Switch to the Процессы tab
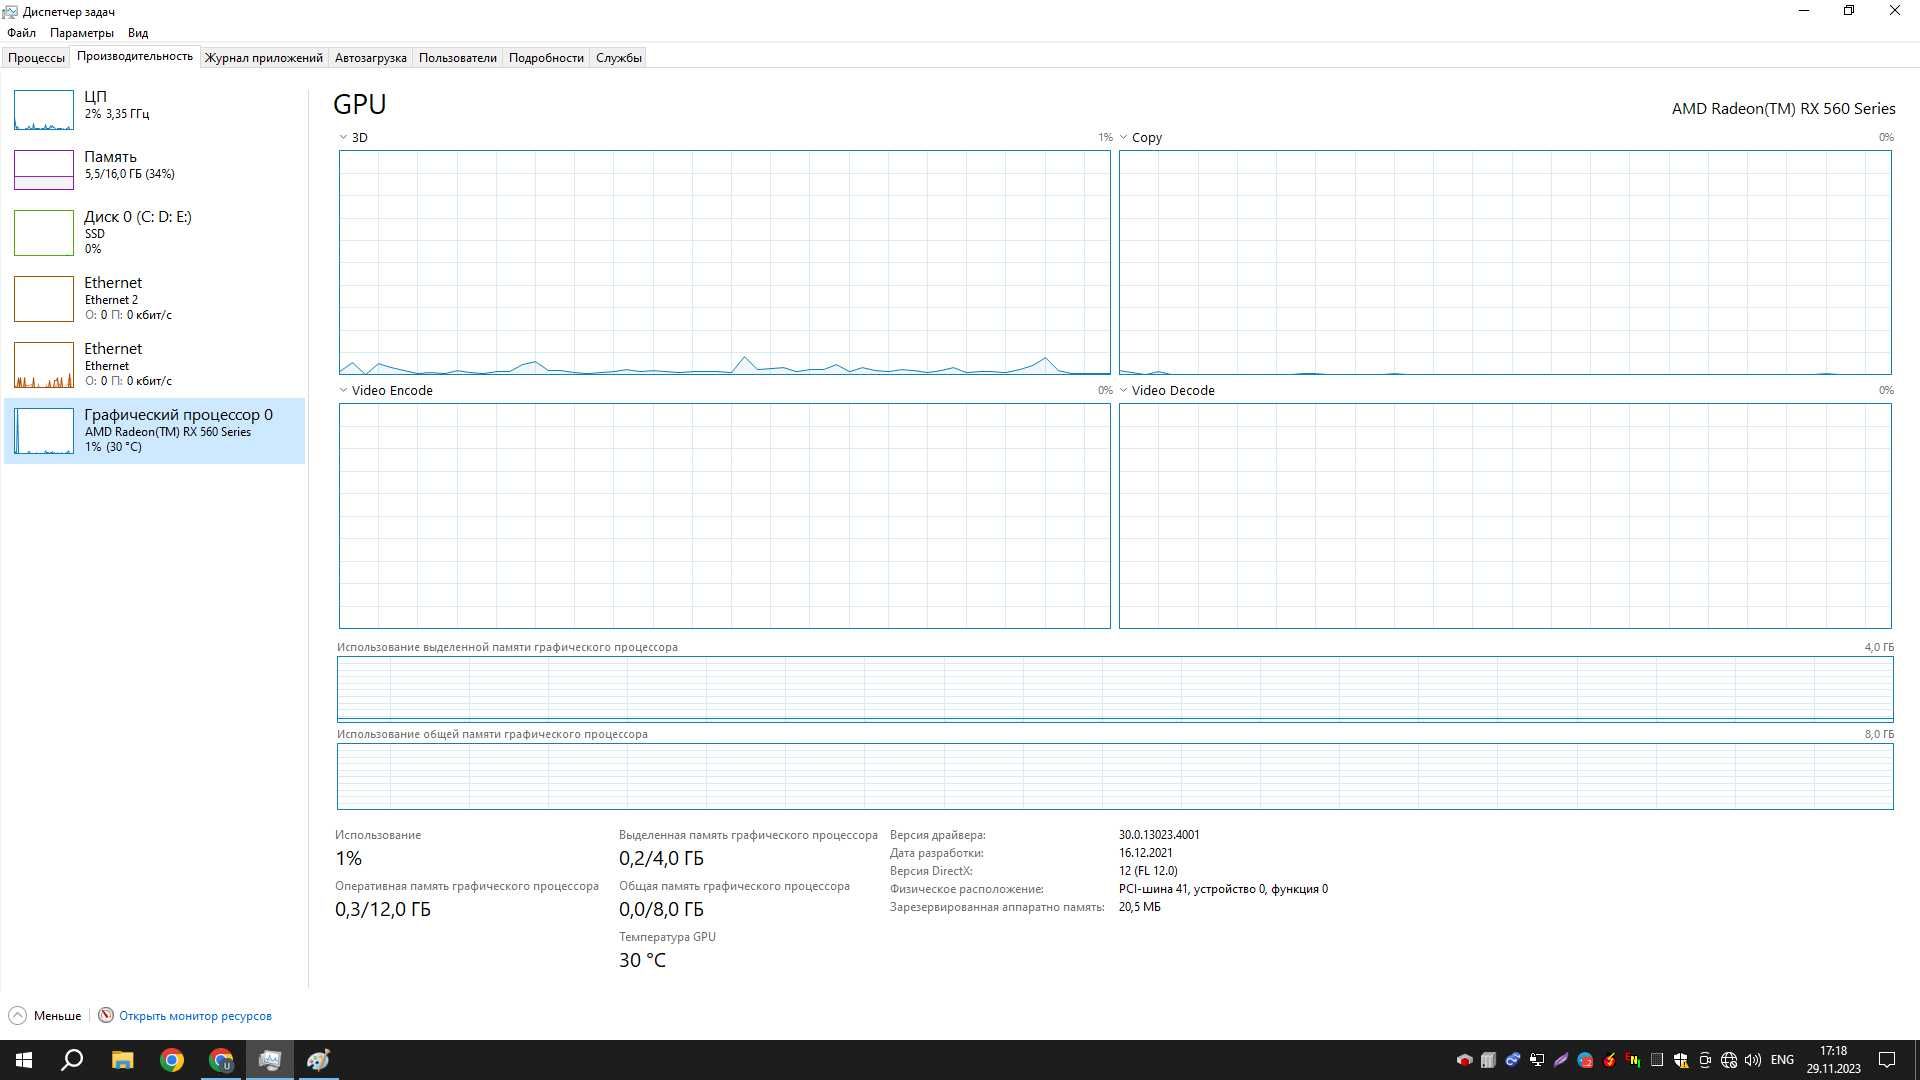 [36, 58]
